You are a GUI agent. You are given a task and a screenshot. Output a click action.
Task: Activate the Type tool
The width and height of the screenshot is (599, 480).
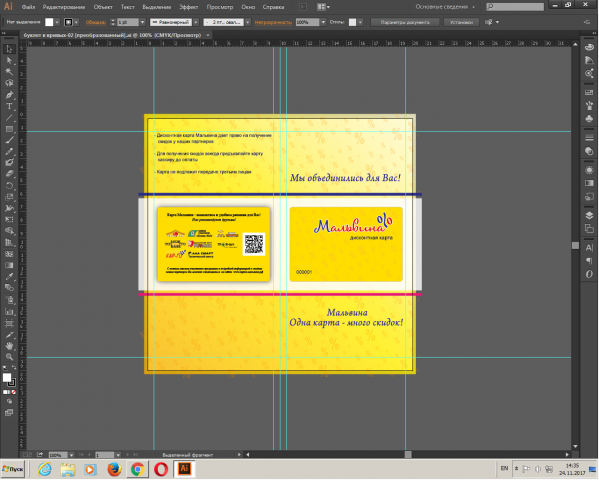click(x=9, y=106)
